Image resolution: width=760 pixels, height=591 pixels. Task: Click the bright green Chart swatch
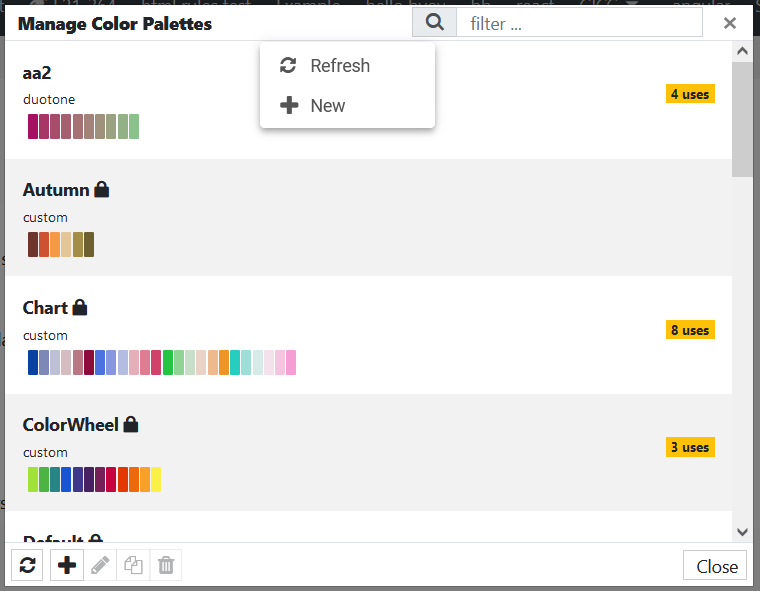pyautogui.click(x=168, y=363)
